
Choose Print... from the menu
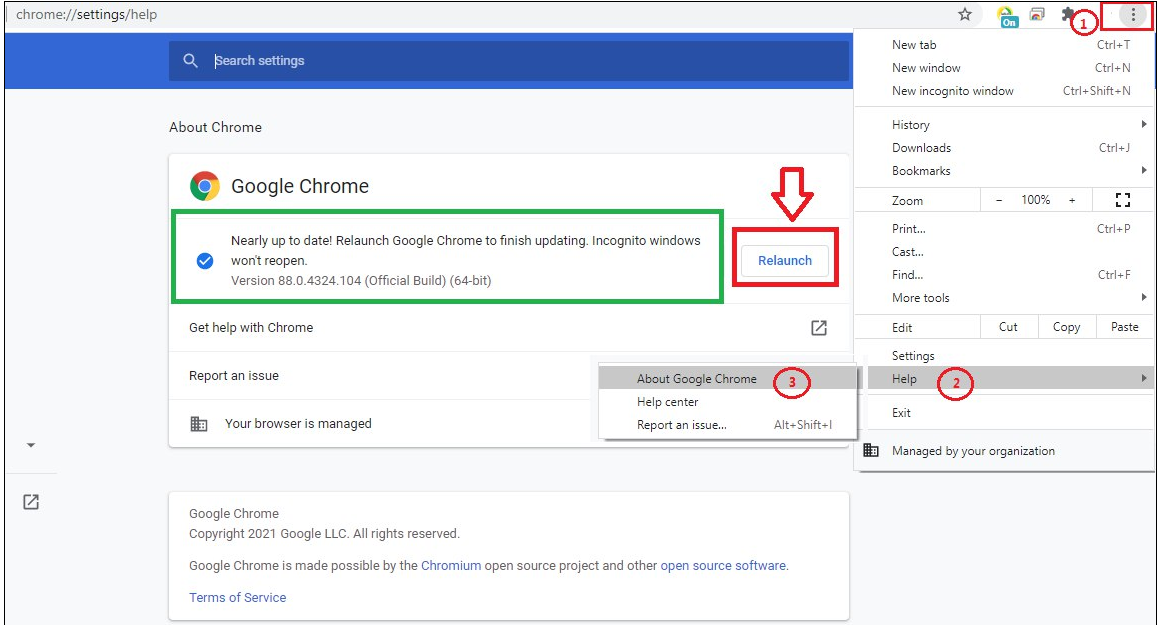click(1005, 229)
